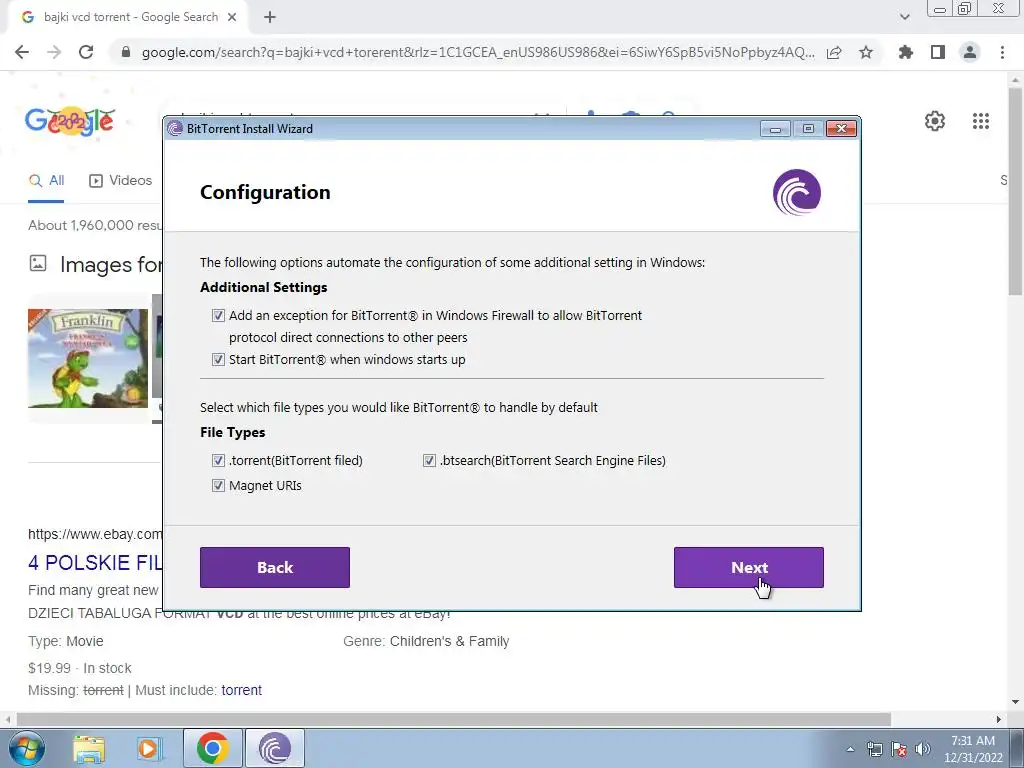Switch to Chrome in the taskbar
This screenshot has width=1024, height=768.
[212, 748]
